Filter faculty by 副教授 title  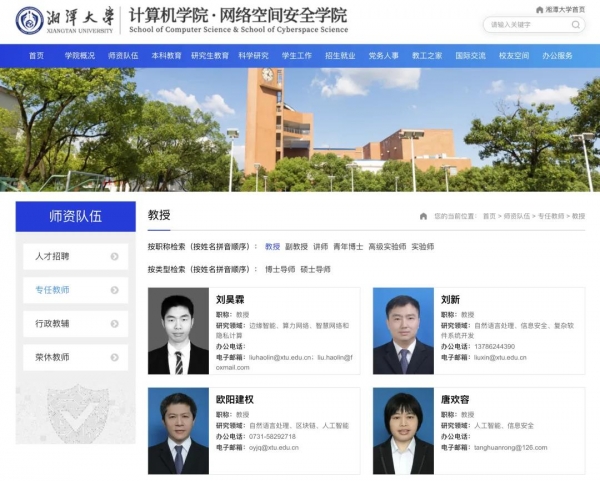tap(296, 246)
